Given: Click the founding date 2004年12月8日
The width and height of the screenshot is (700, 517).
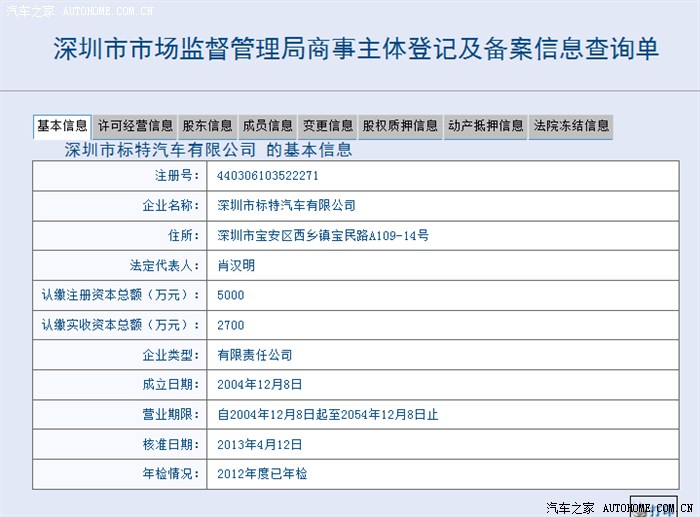Looking at the screenshot, I should pos(259,385).
